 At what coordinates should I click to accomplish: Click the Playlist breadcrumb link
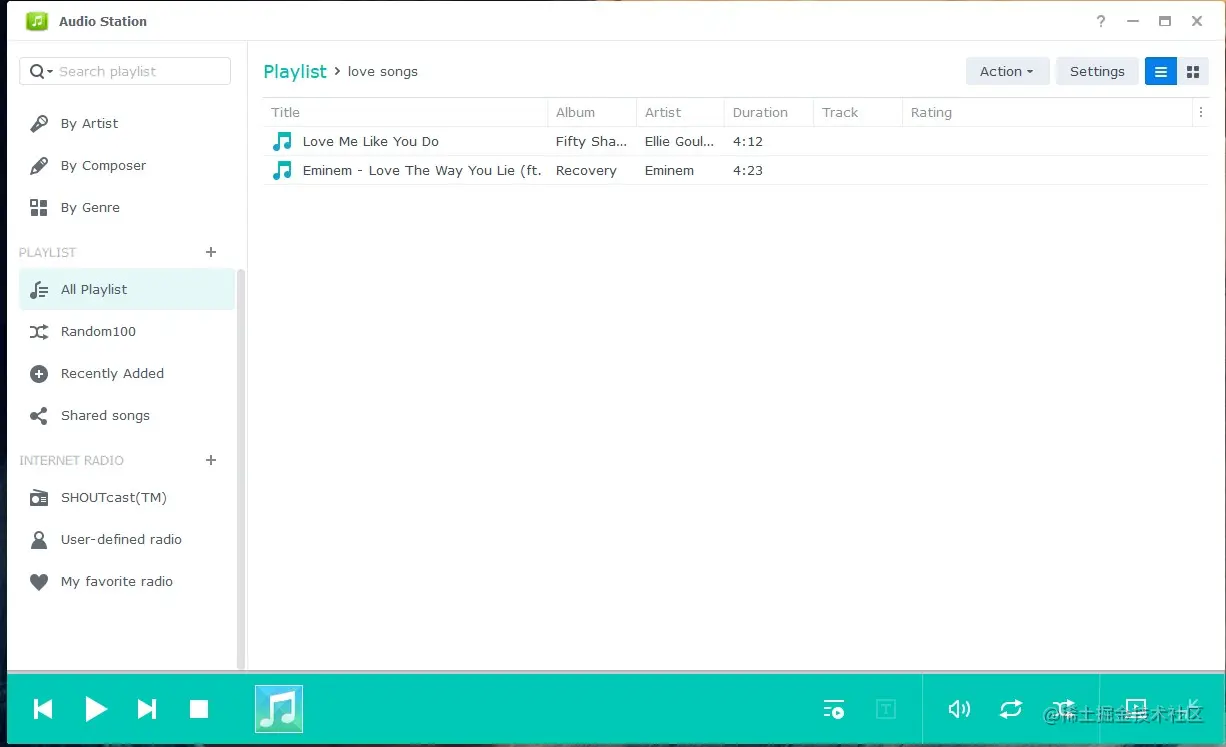(x=295, y=71)
